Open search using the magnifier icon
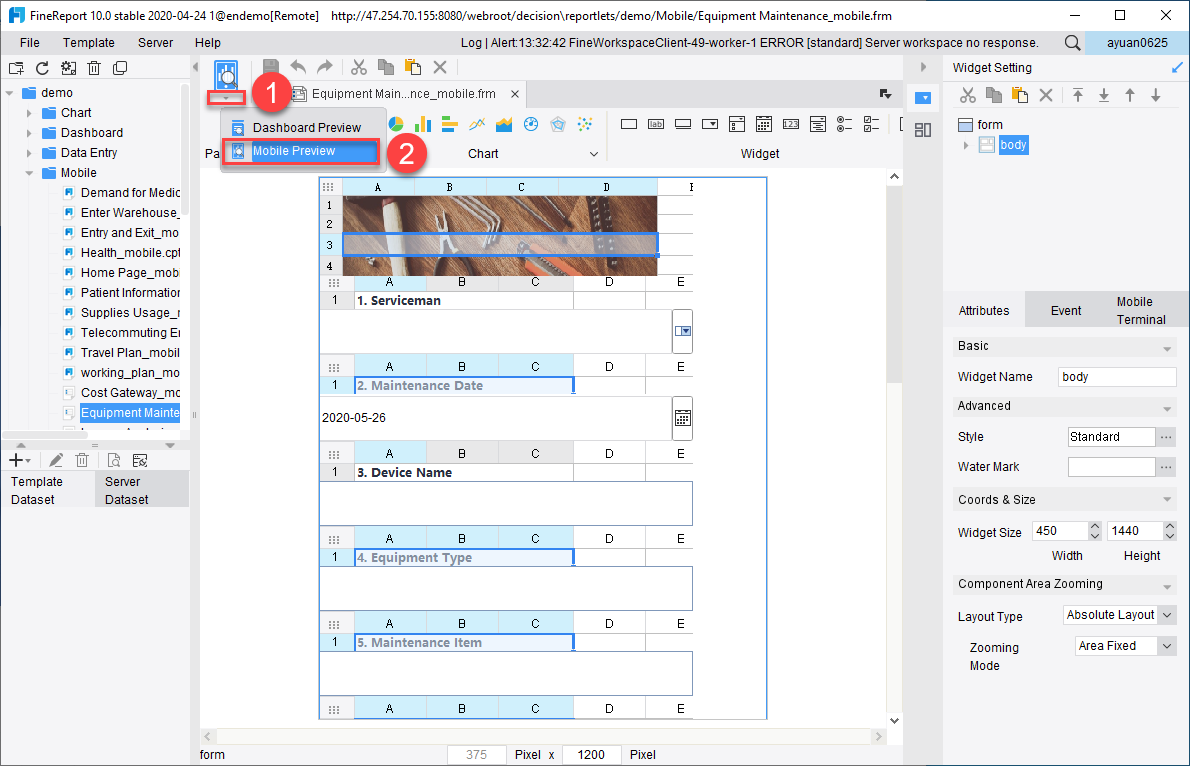This screenshot has width=1190, height=766. (x=1072, y=42)
